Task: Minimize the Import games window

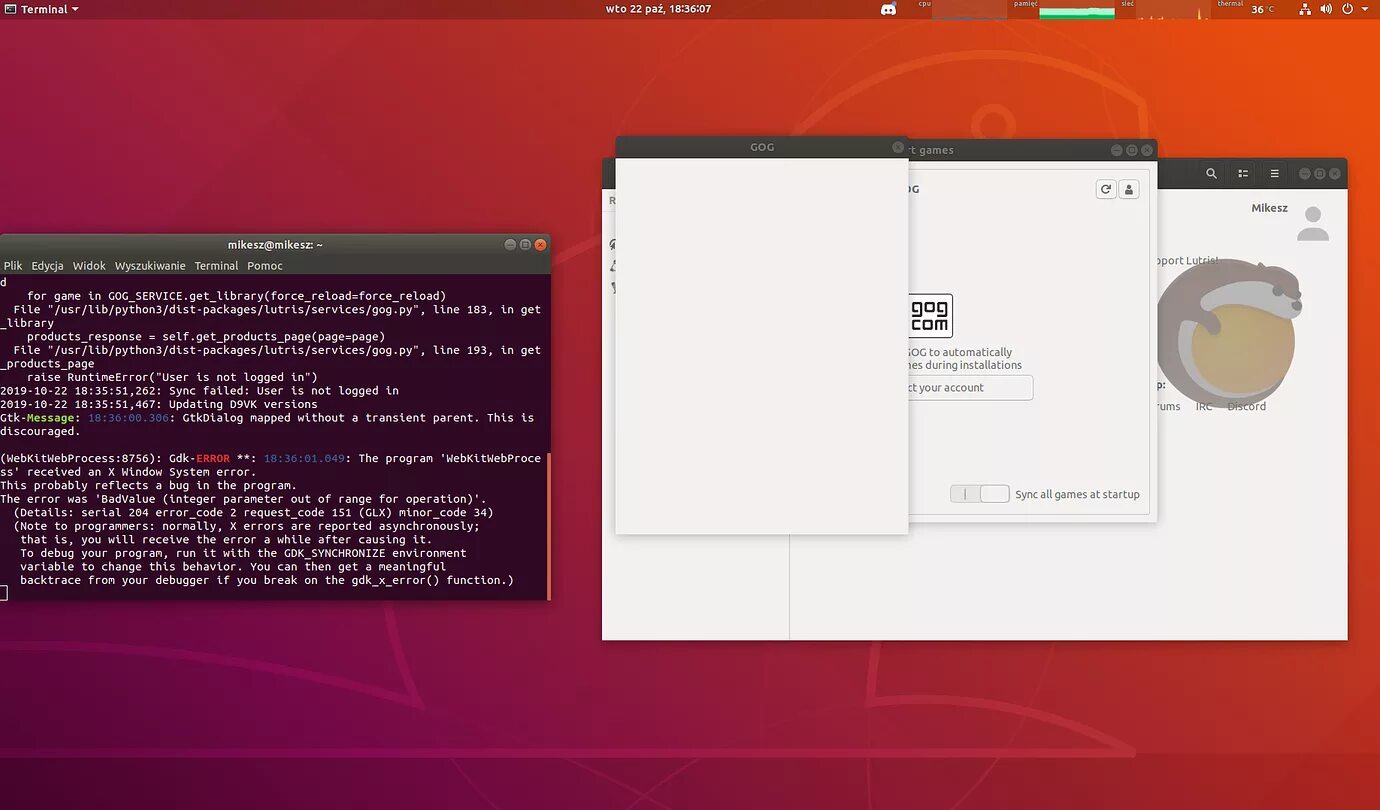Action: click(x=1116, y=150)
